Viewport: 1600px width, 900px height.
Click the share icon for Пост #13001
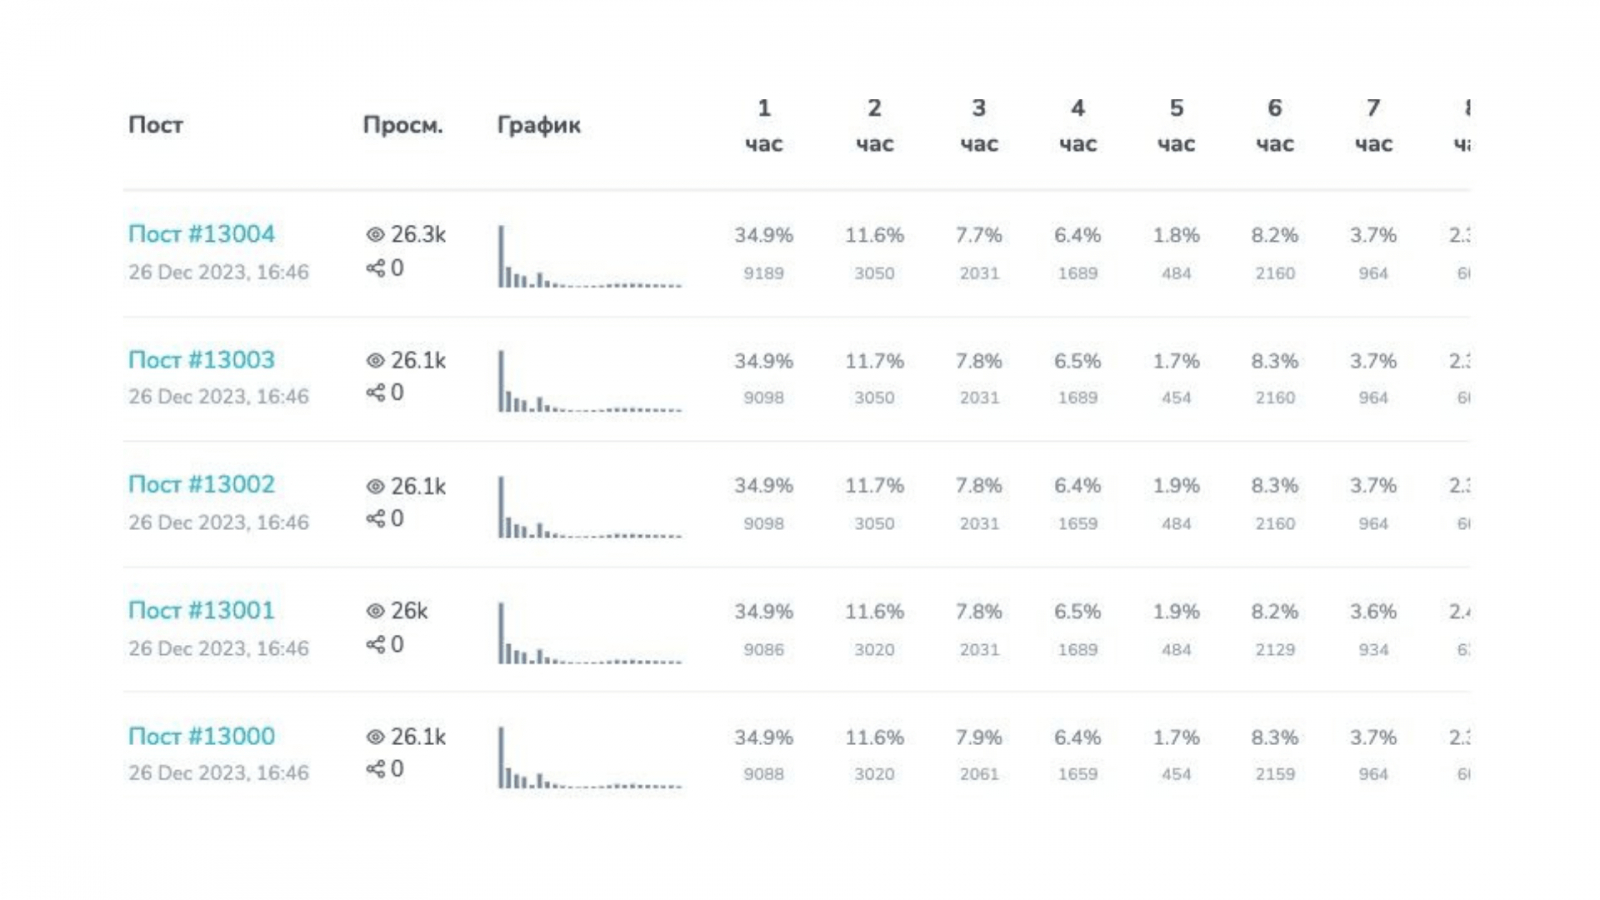tap(375, 644)
